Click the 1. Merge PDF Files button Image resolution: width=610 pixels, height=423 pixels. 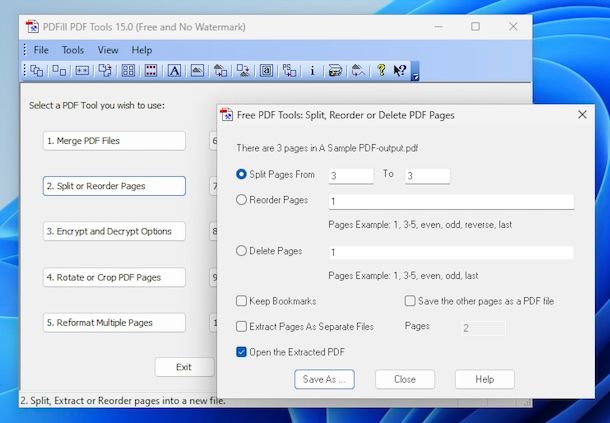click(114, 140)
